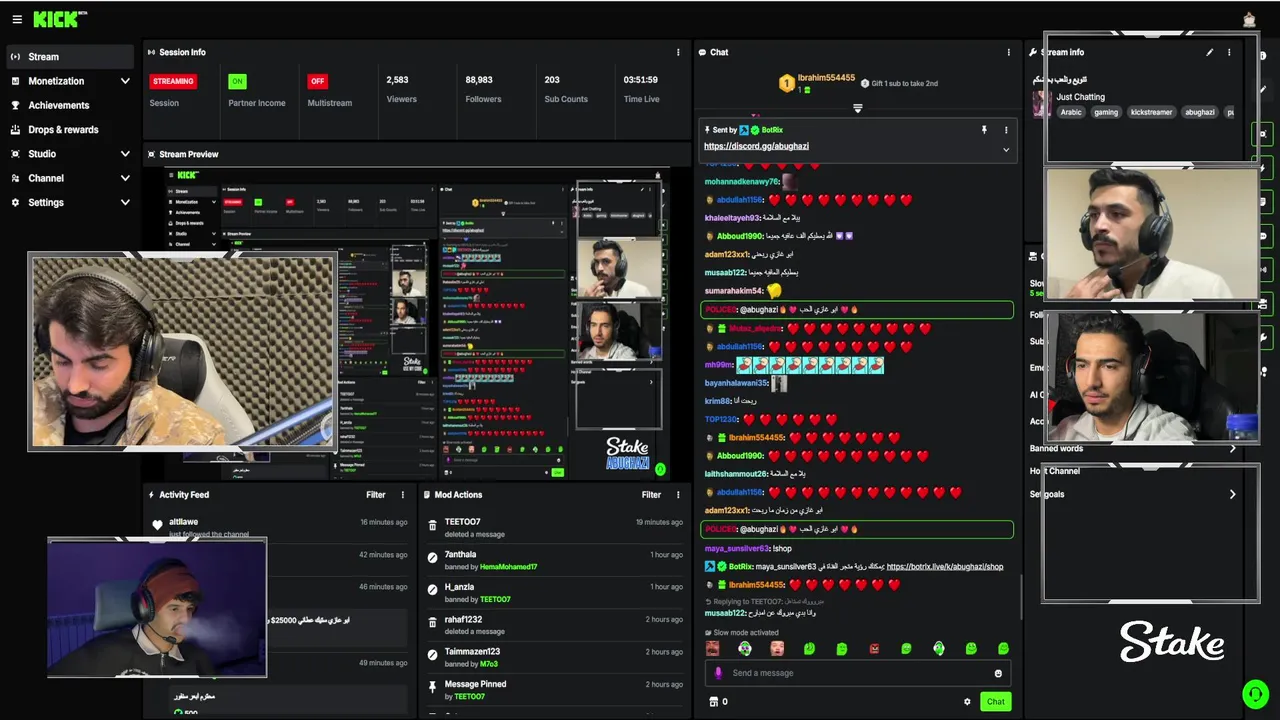1280x720 pixels.
Task: Open the discord.gg/abughazi link
Action: pyautogui.click(x=756, y=146)
